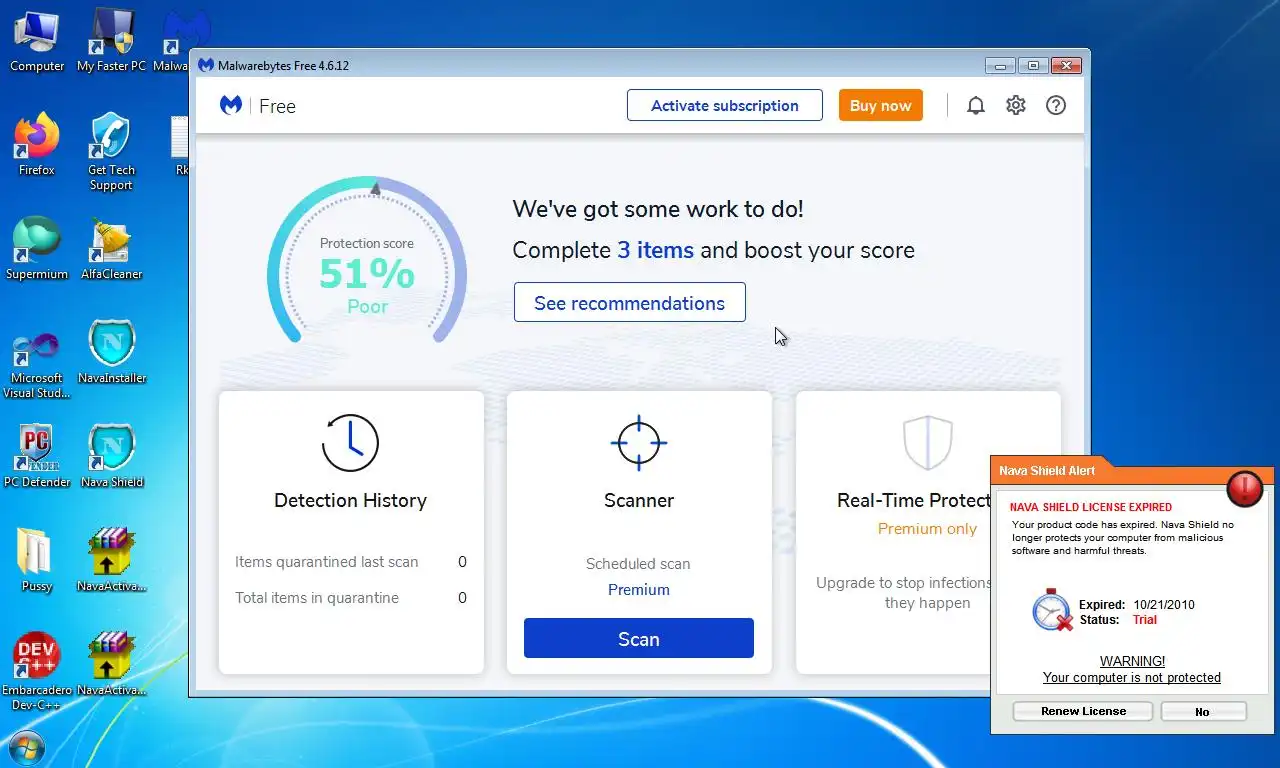Click Activate subscription button

point(725,105)
